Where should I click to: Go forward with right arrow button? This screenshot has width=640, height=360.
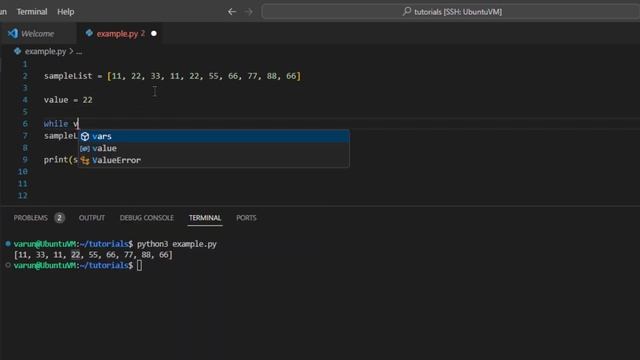[x=248, y=12]
